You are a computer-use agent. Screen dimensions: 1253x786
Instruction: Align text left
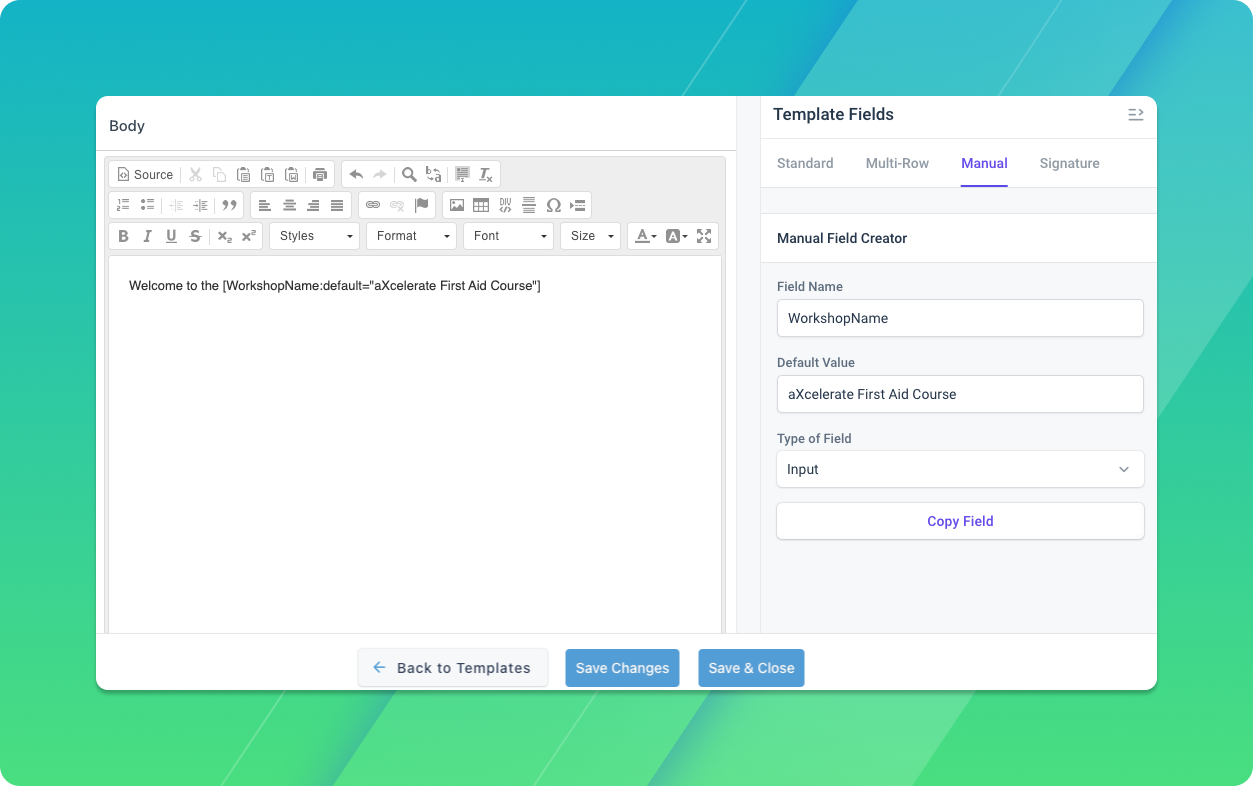point(265,205)
